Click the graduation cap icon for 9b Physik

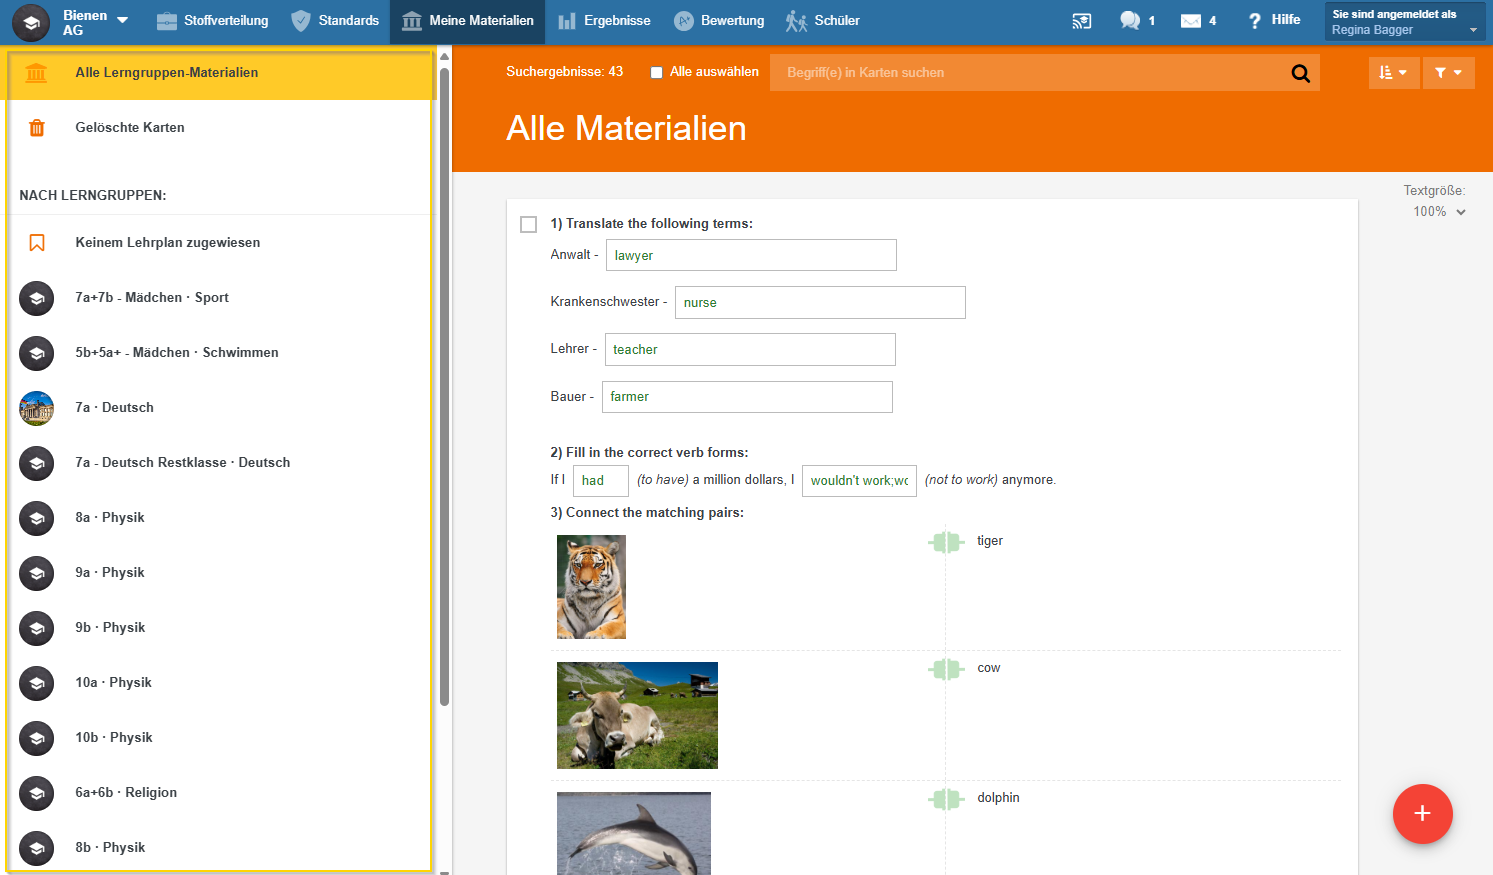point(37,628)
